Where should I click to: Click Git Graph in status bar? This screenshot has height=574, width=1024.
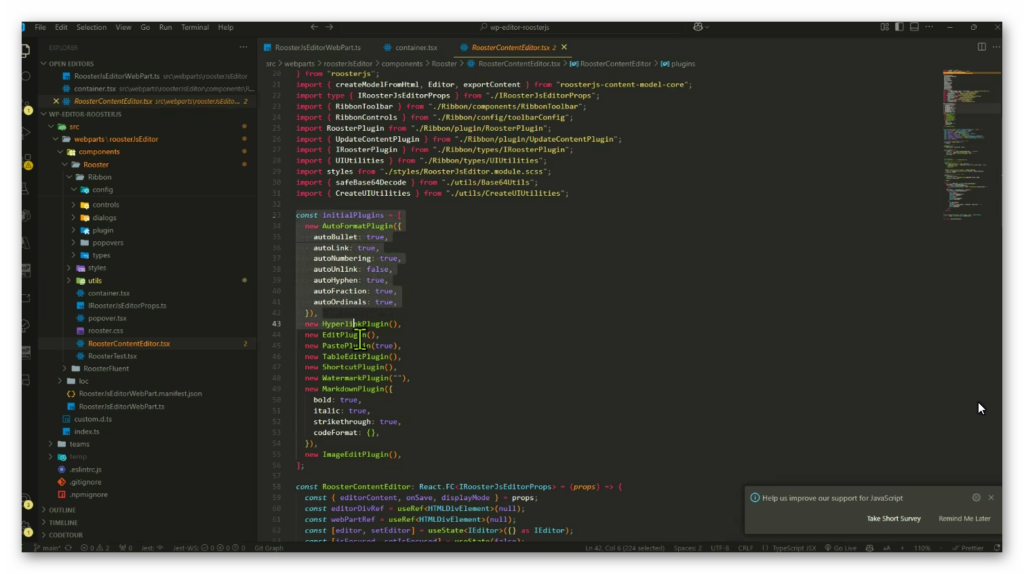(269, 548)
